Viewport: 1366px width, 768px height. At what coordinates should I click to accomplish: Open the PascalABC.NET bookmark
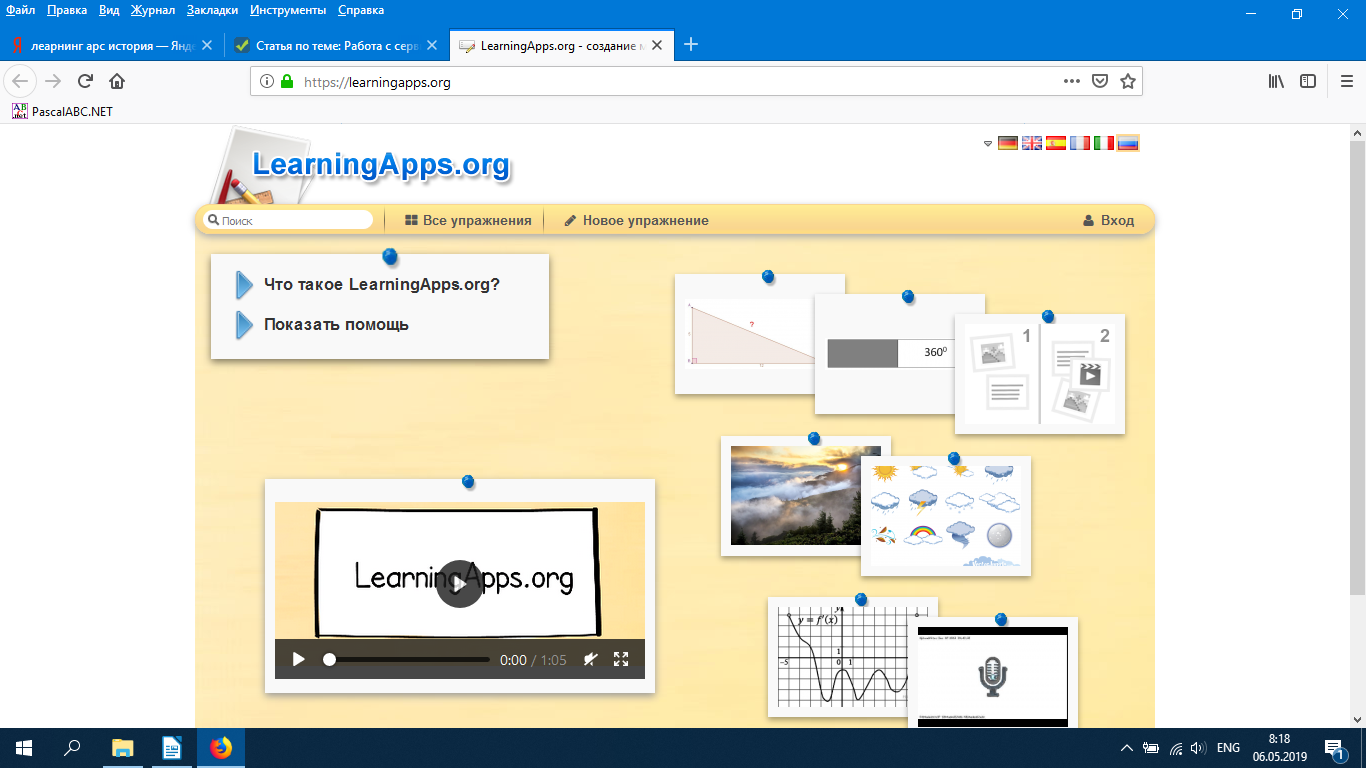point(62,111)
